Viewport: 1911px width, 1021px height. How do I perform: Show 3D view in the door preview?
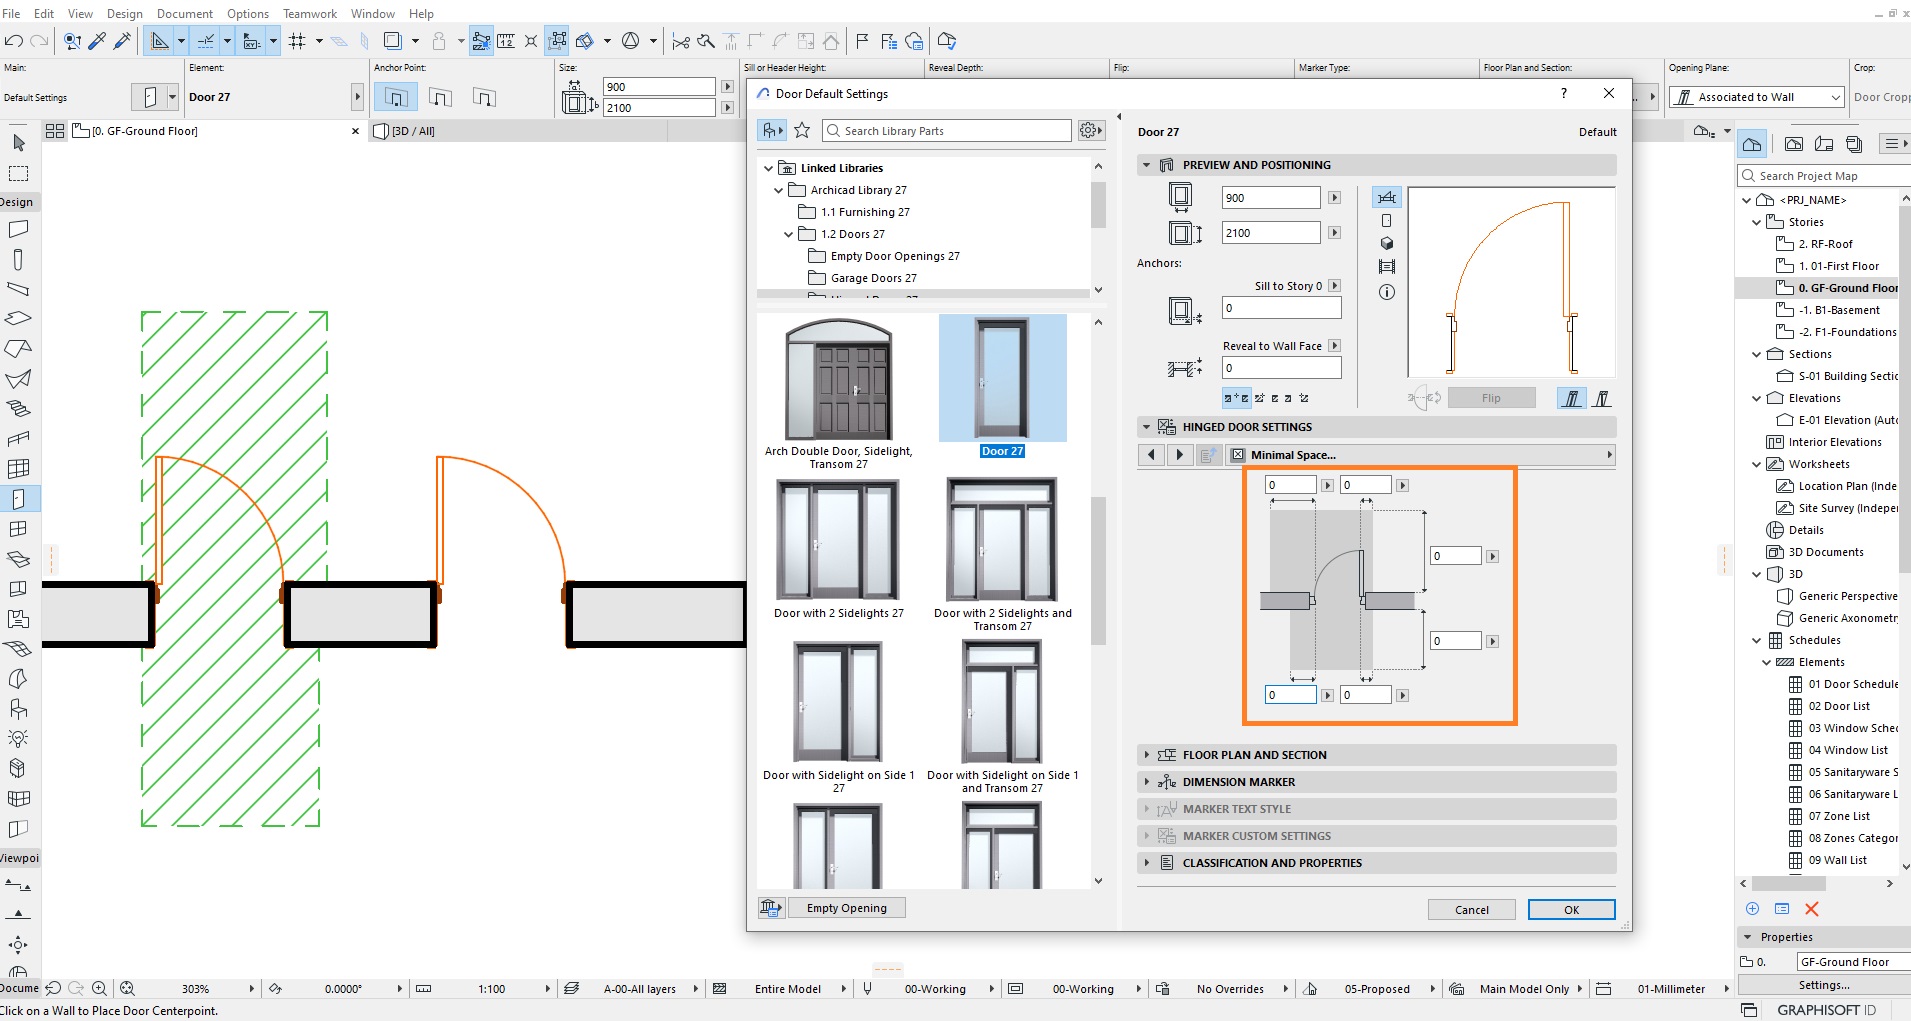tap(1386, 243)
